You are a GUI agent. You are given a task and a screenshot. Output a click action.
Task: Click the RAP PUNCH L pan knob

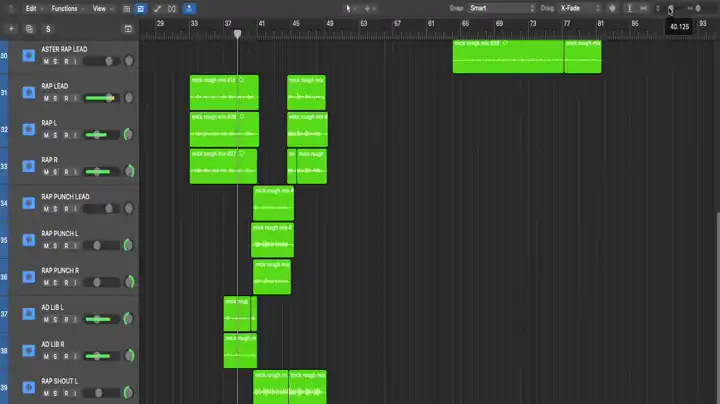pos(129,245)
